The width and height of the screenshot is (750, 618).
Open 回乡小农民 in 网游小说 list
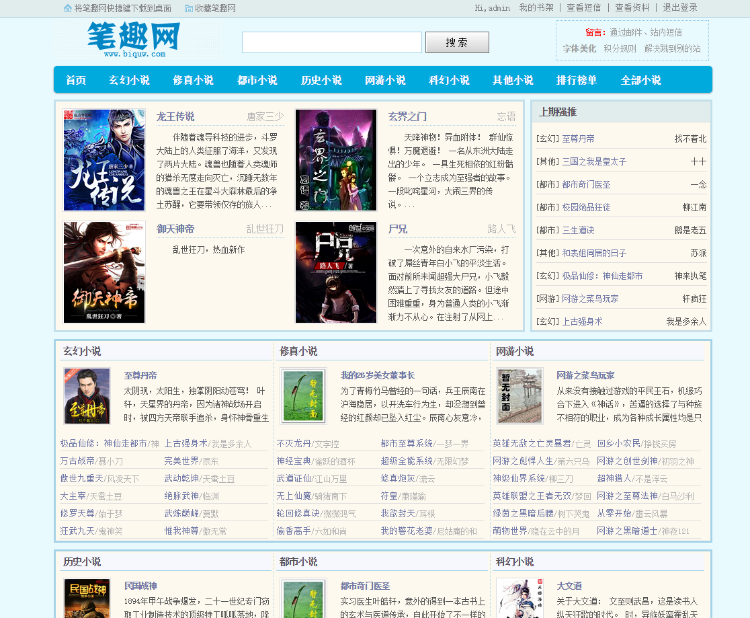pos(618,443)
